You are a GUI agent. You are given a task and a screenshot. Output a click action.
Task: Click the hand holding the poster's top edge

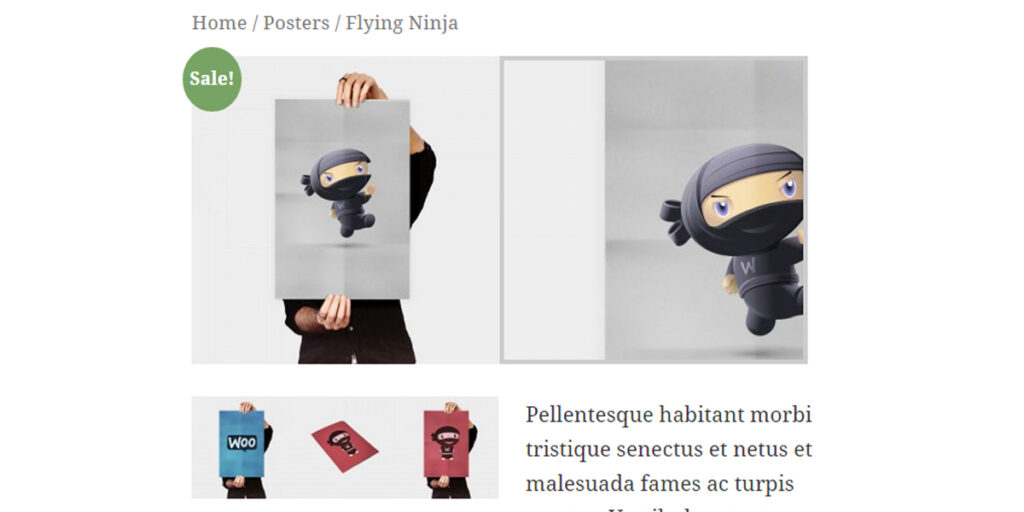357,89
